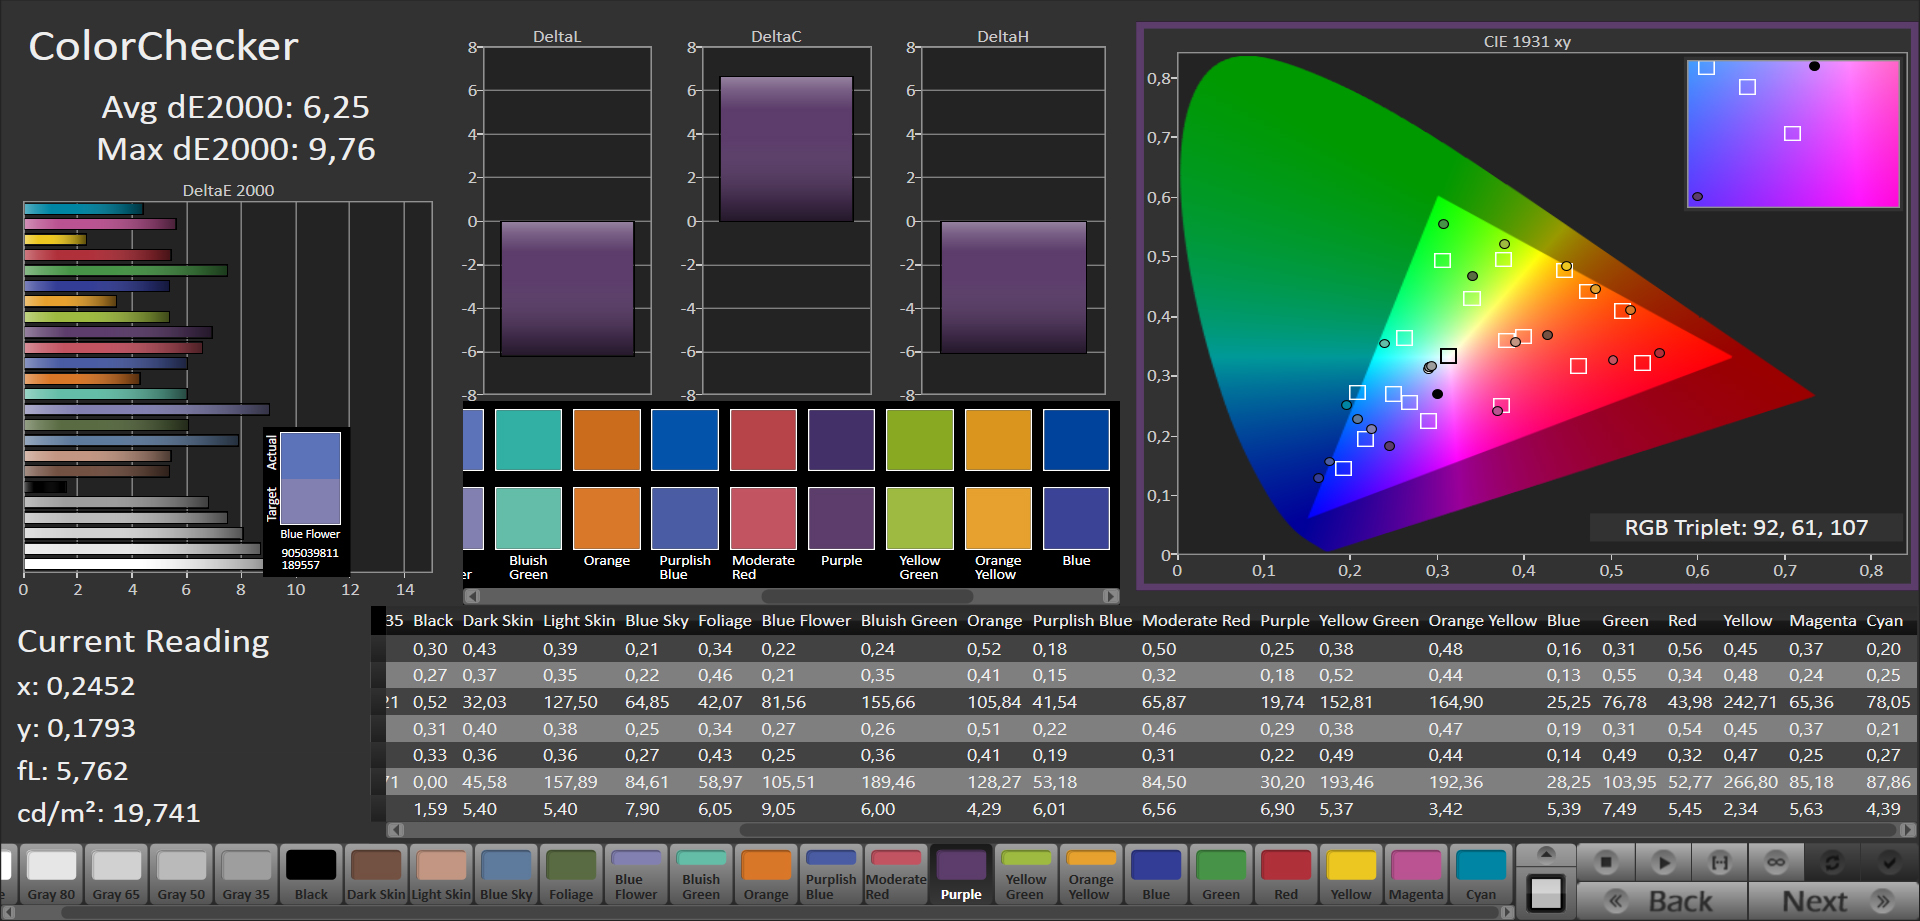
Task: Select the Gray 80 patch
Action: [x=51, y=875]
